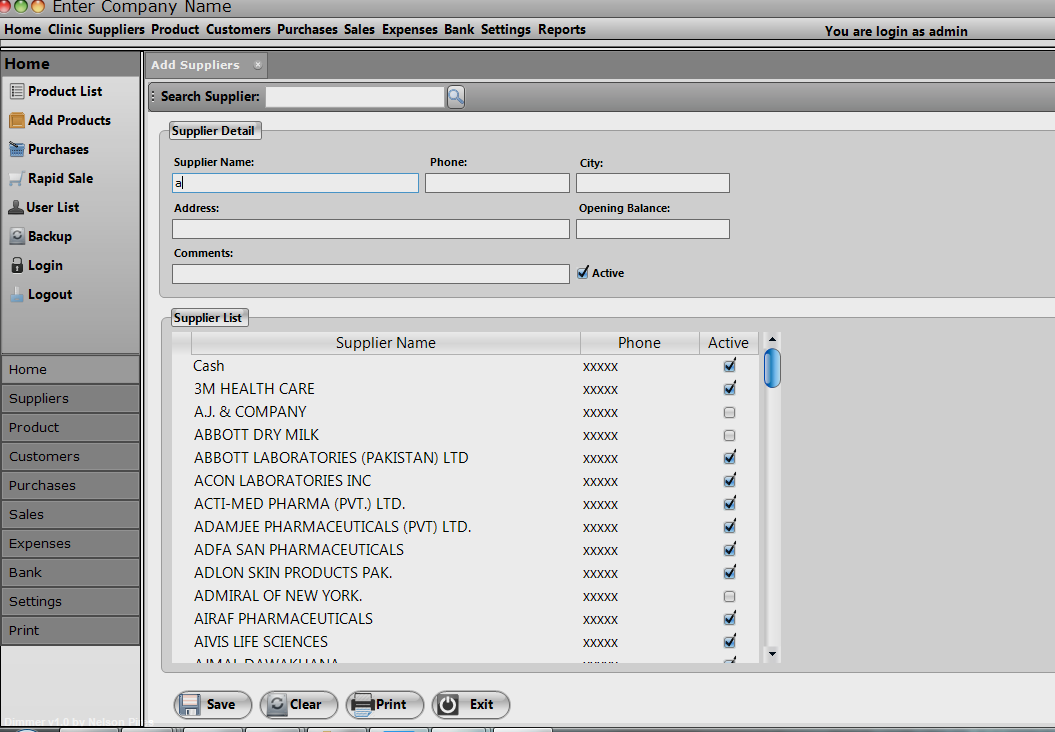Click the Search Supplier magnifier icon
Viewport: 1055px width, 732px height.
pyautogui.click(x=456, y=97)
